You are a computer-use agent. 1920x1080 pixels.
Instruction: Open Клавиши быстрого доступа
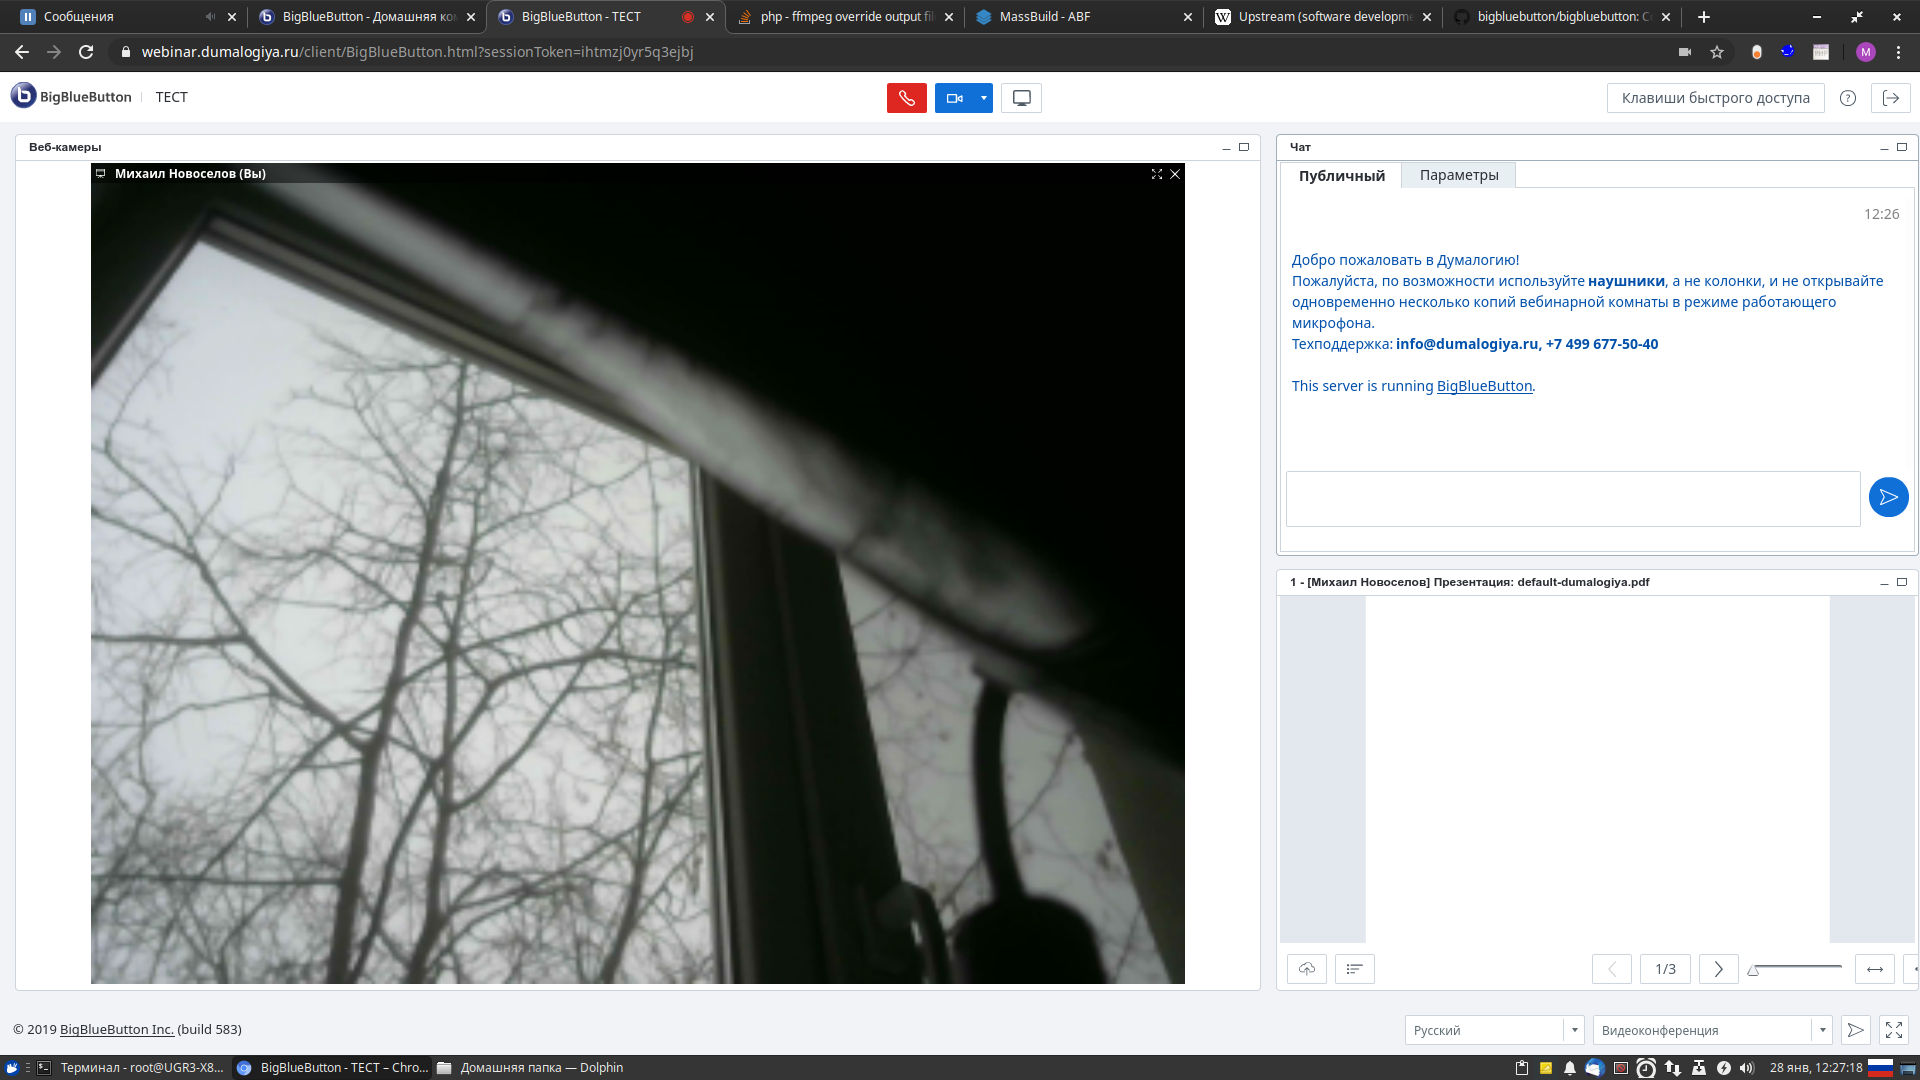1715,97
